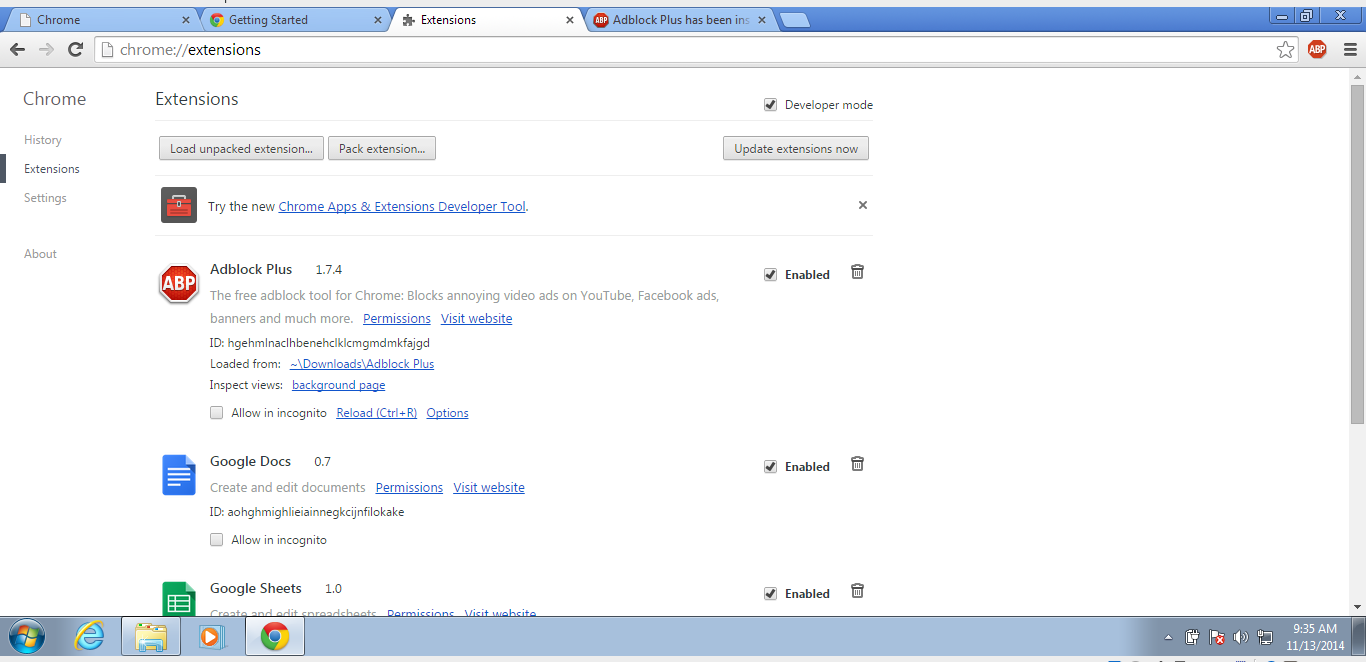Open the Downloads\Adblock Plus folder link
1366x662 pixels.
pos(362,364)
